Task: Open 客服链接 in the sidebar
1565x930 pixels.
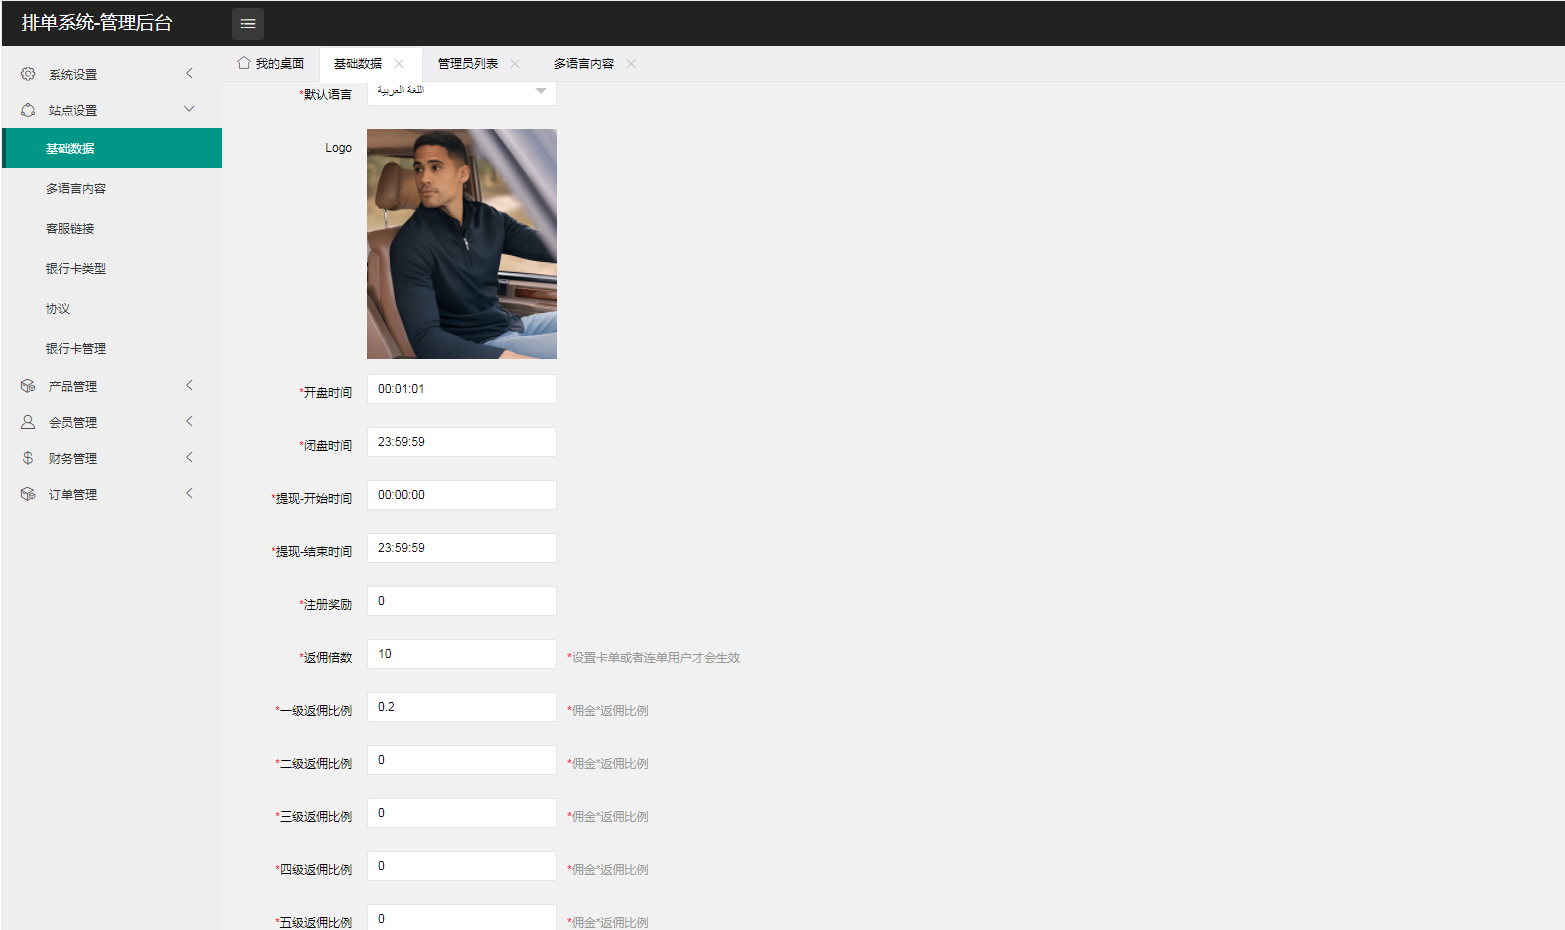Action: tap(70, 228)
